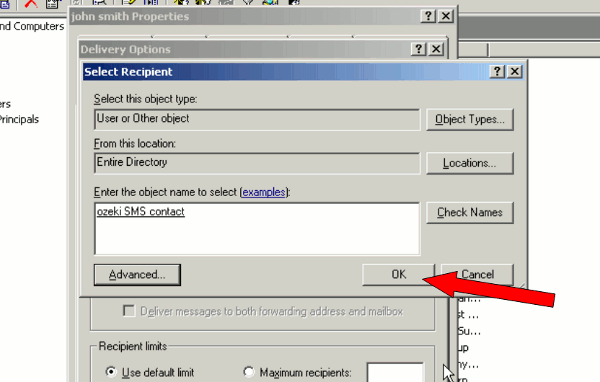Close the Select Recipient dialog
Image resolution: width=600 pixels, height=382 pixels.
pyautogui.click(x=515, y=72)
